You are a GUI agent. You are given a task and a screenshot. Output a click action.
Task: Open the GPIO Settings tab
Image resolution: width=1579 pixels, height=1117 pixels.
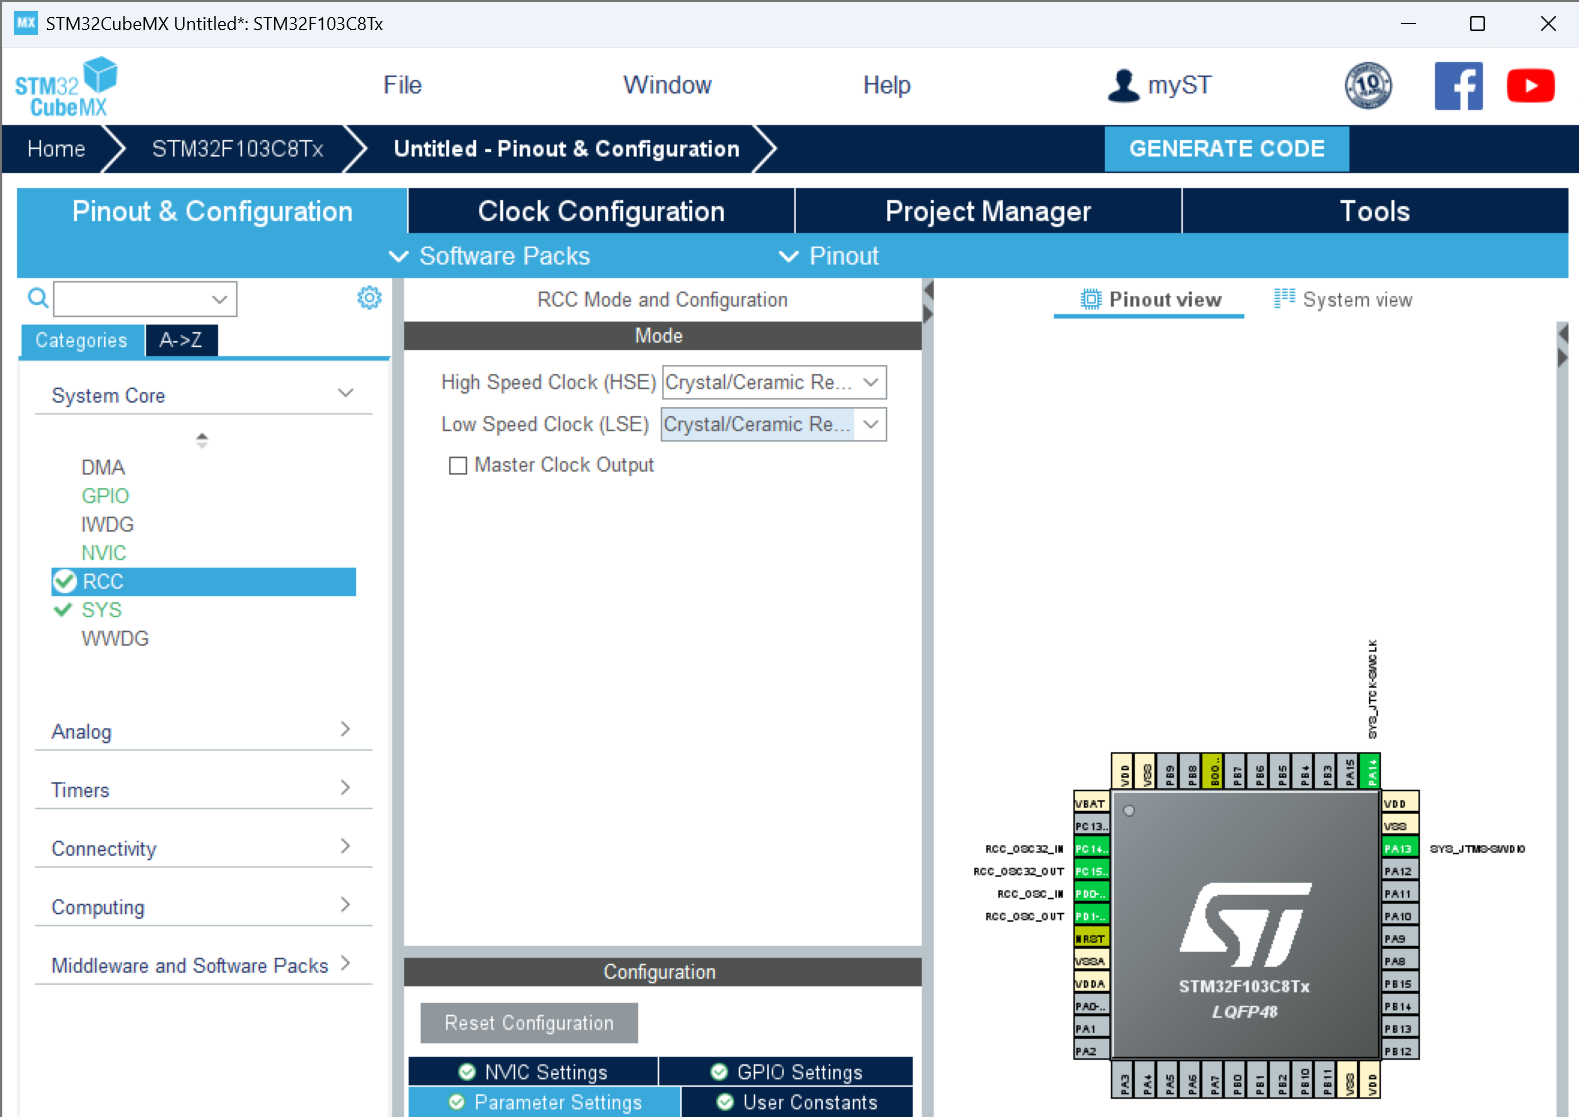coord(786,1072)
